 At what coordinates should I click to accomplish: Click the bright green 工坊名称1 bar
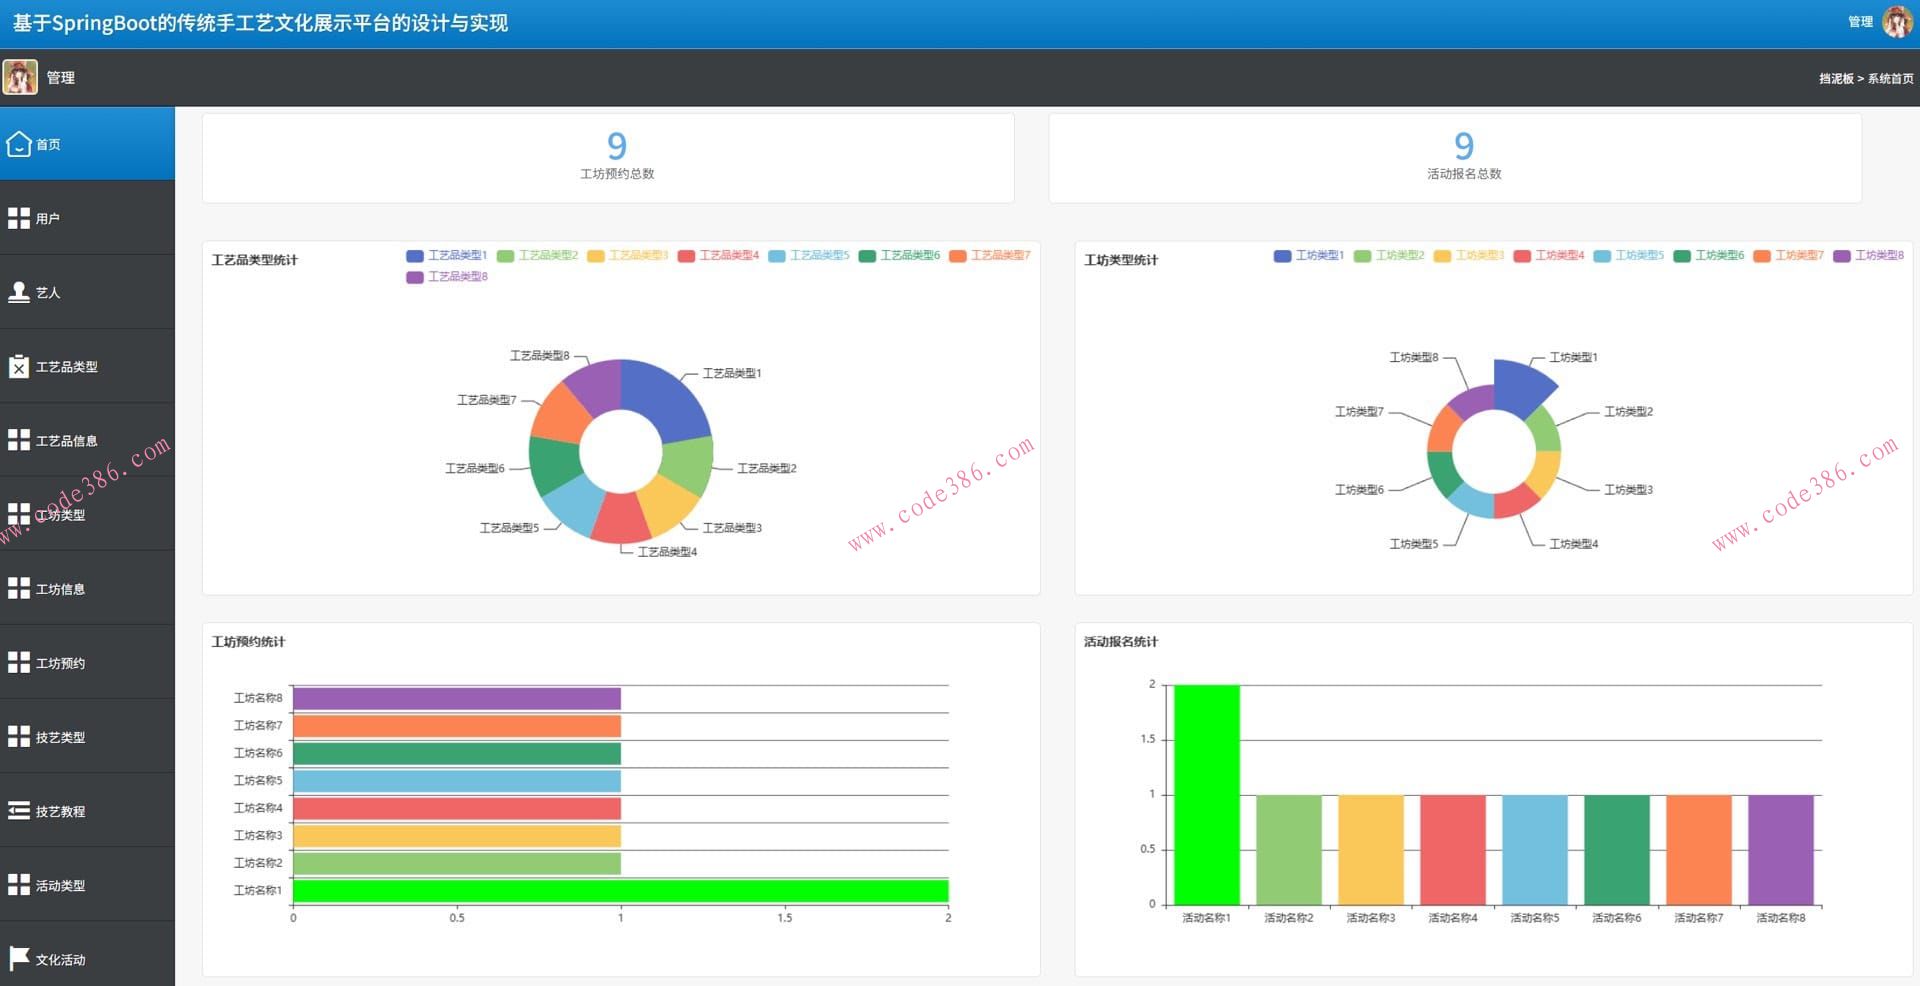[x=620, y=890]
